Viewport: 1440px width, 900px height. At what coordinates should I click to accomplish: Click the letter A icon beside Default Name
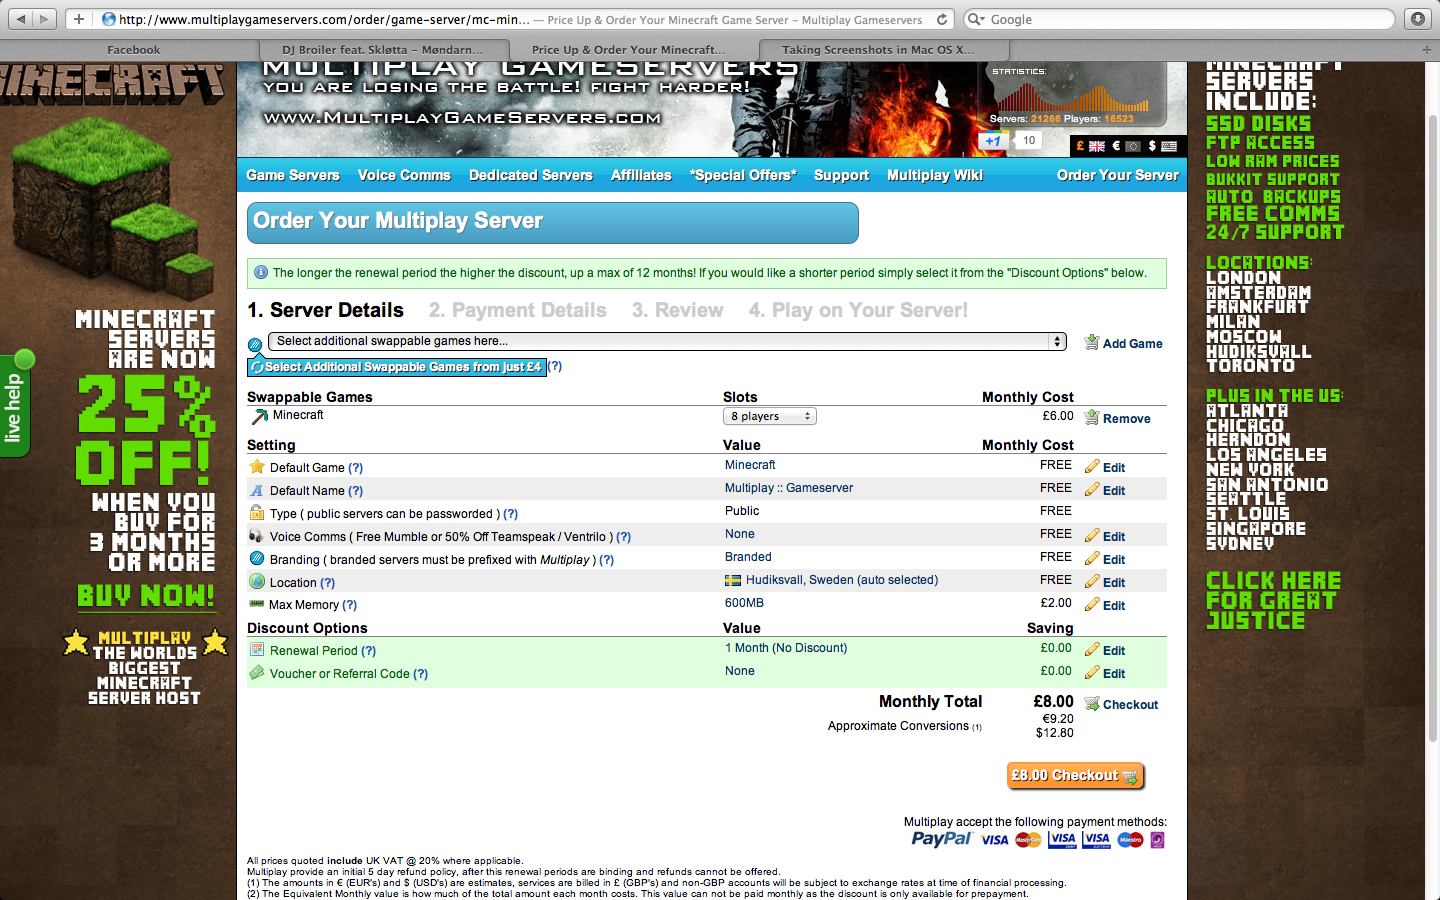tap(257, 490)
